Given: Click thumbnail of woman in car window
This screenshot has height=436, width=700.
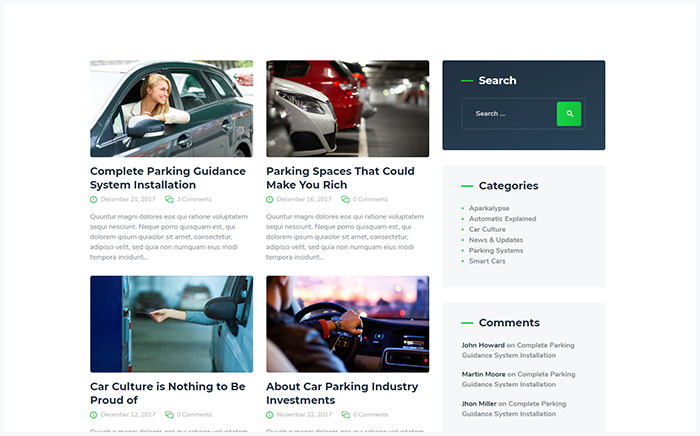Looking at the screenshot, I should pos(171,109).
